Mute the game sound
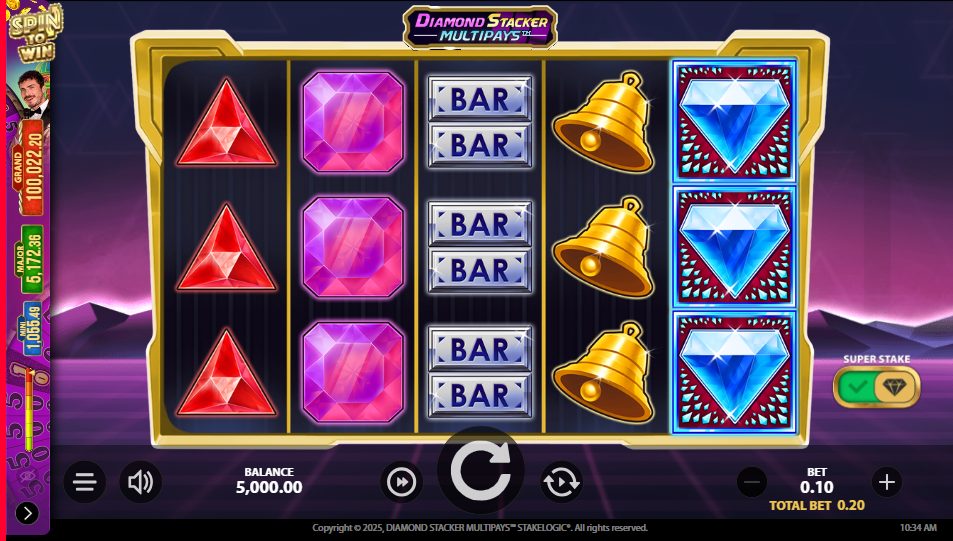 pos(140,482)
